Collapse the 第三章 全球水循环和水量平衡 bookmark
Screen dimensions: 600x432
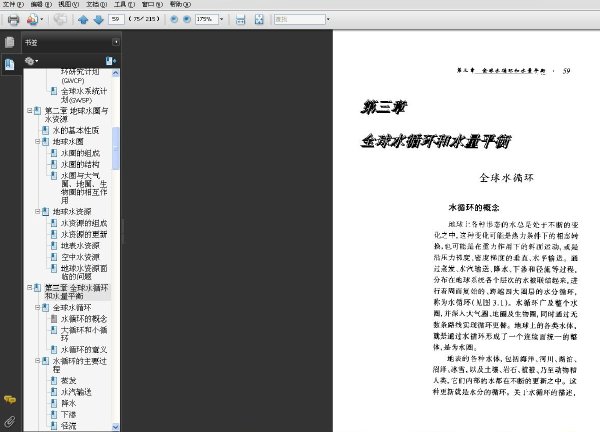[29, 287]
